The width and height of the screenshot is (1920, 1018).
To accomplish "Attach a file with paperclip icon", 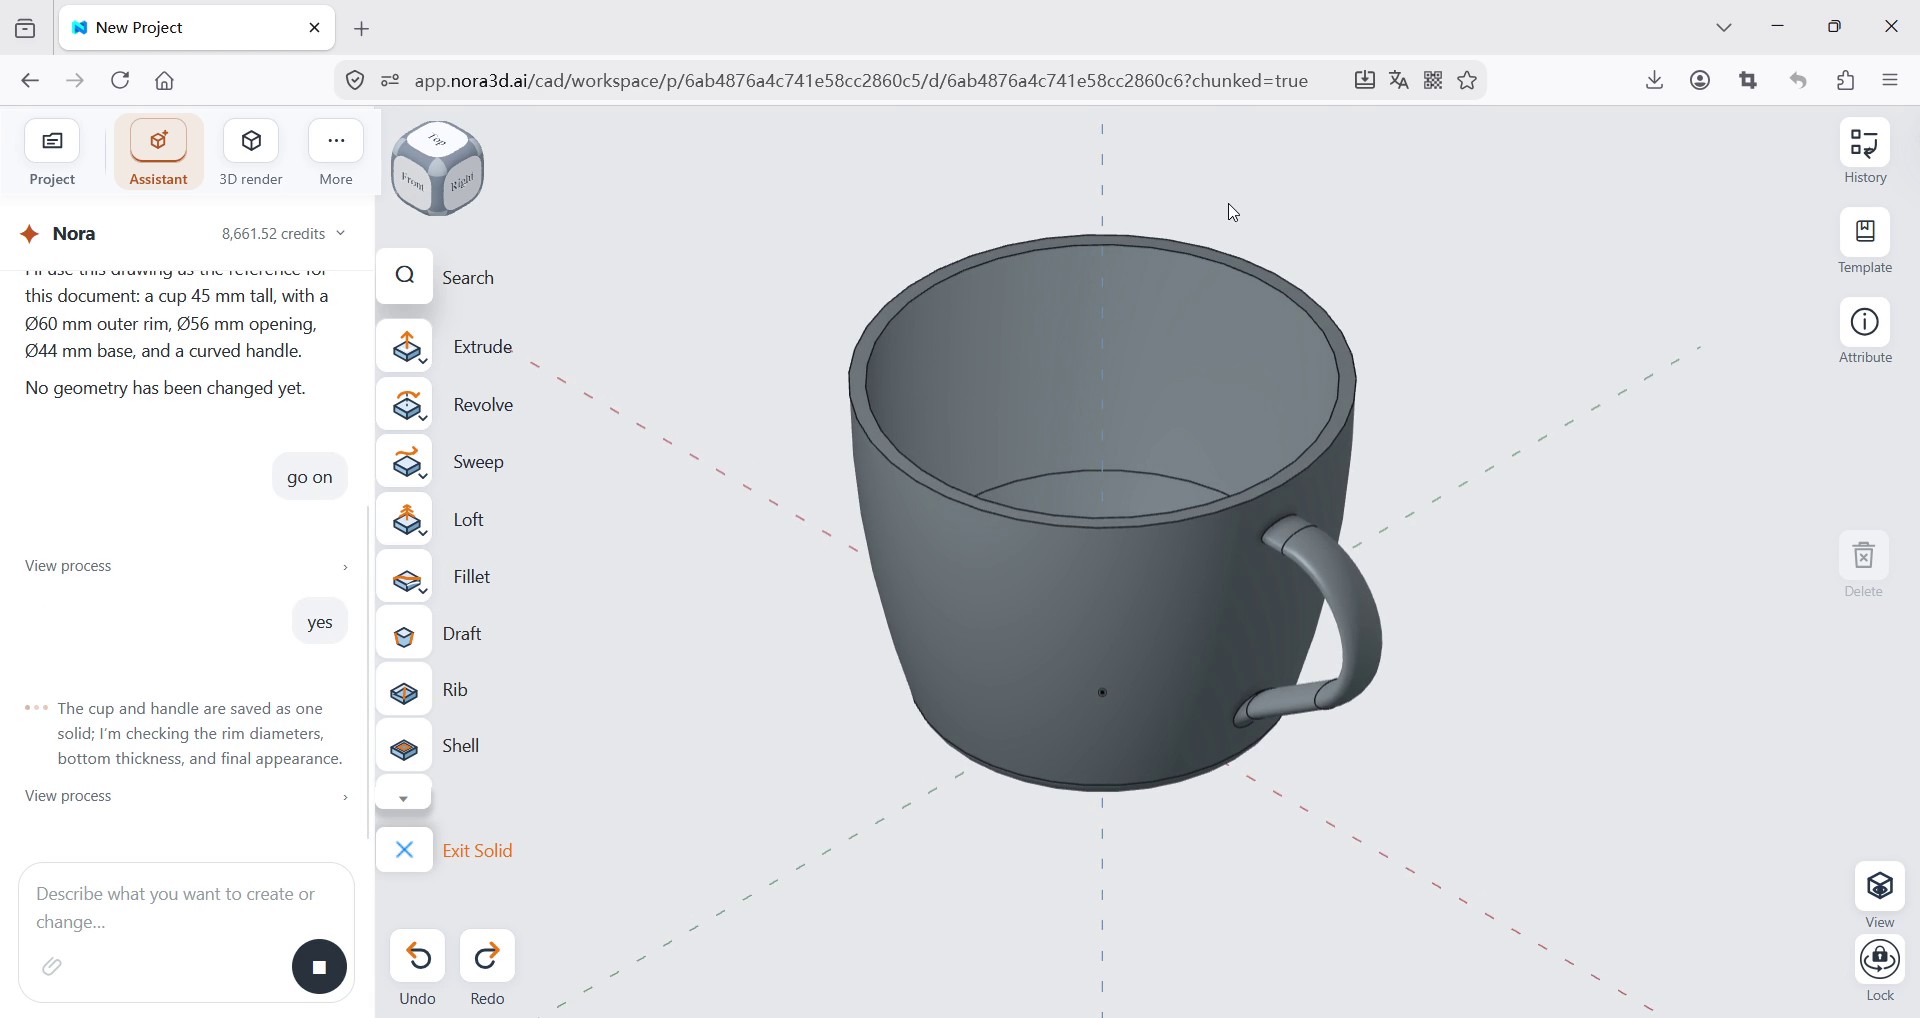I will (53, 967).
